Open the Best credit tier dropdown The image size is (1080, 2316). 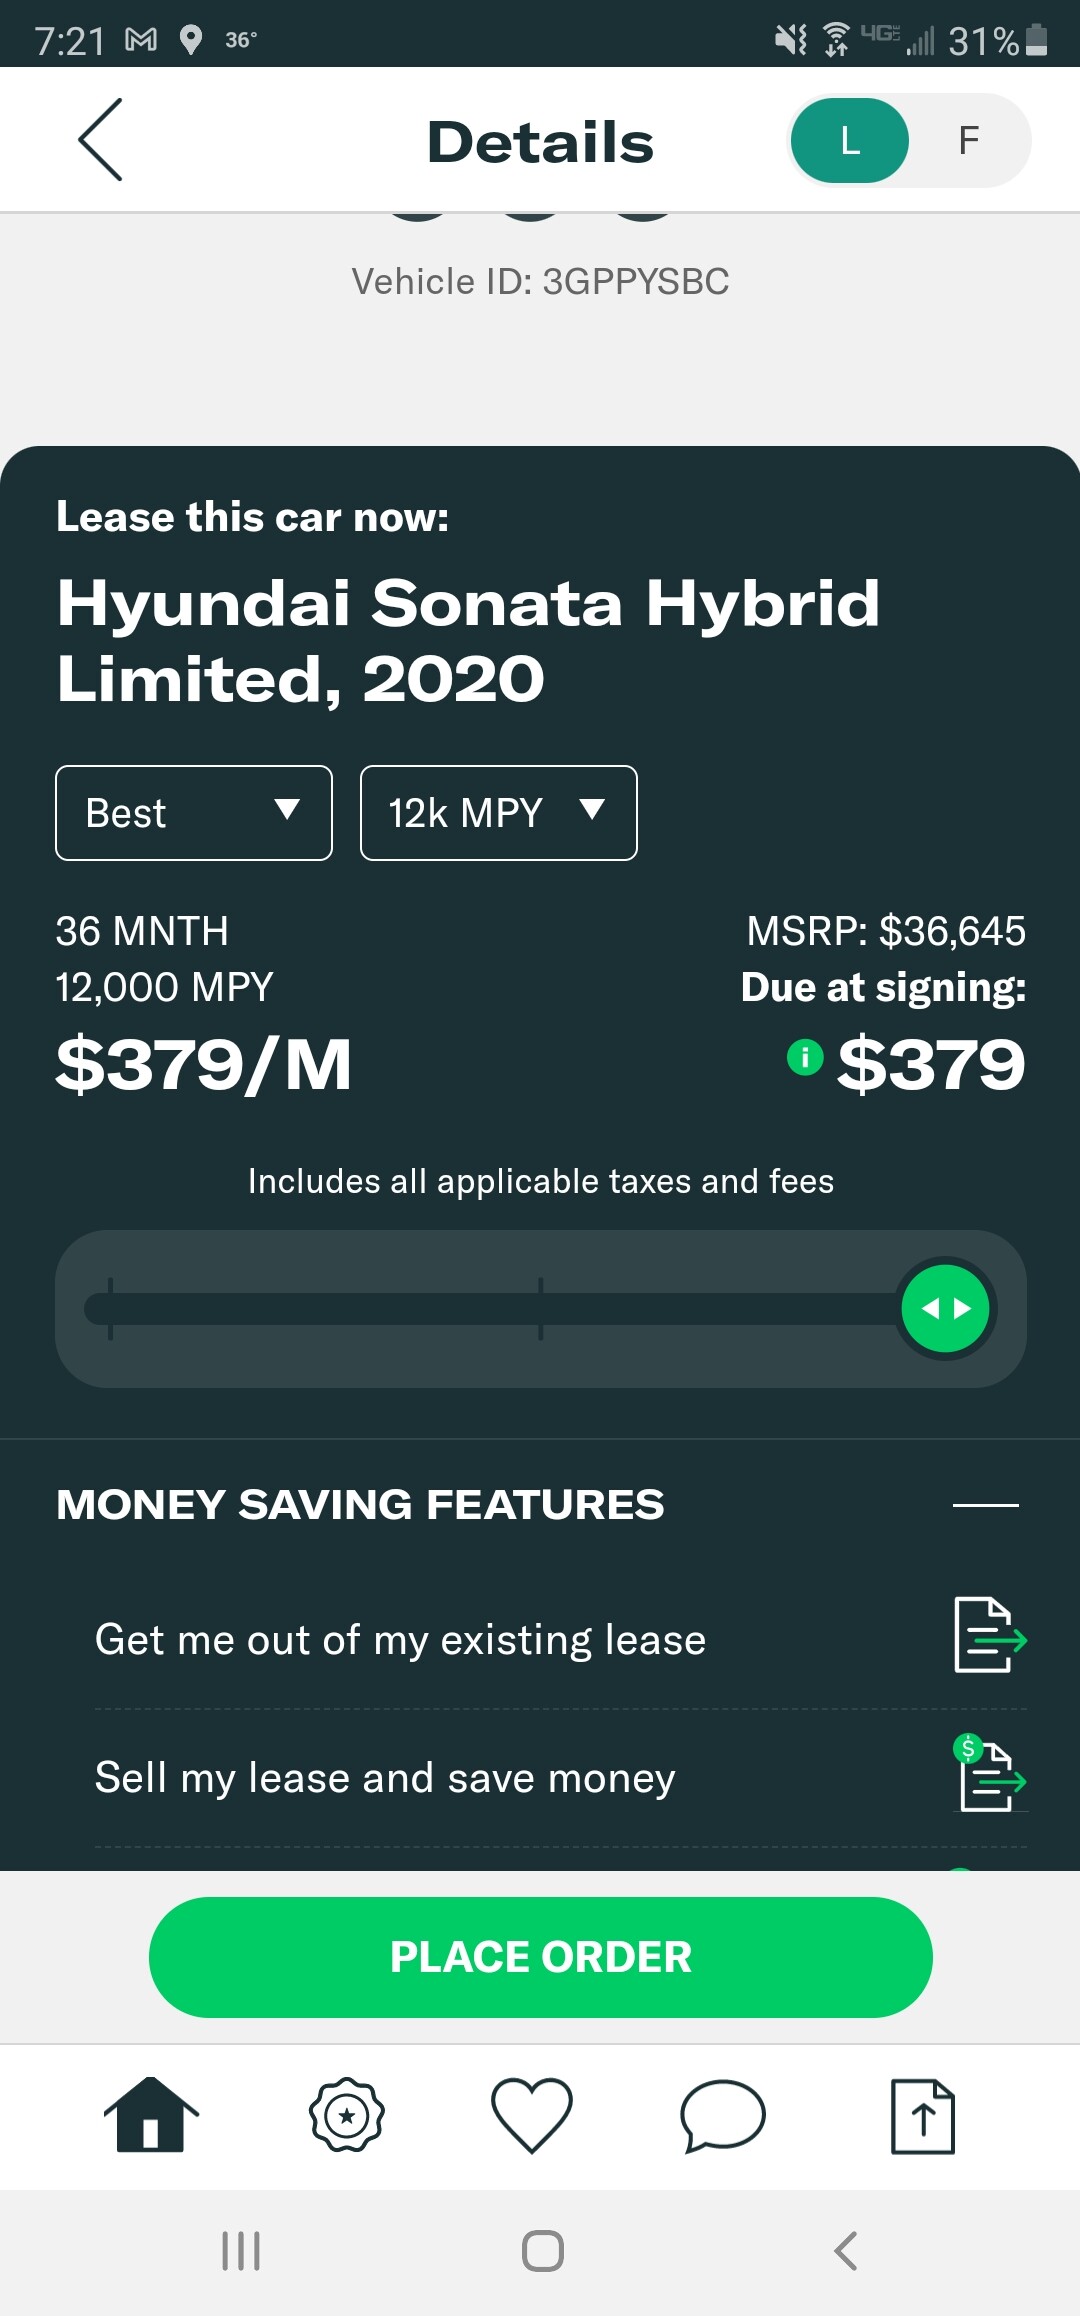click(194, 813)
